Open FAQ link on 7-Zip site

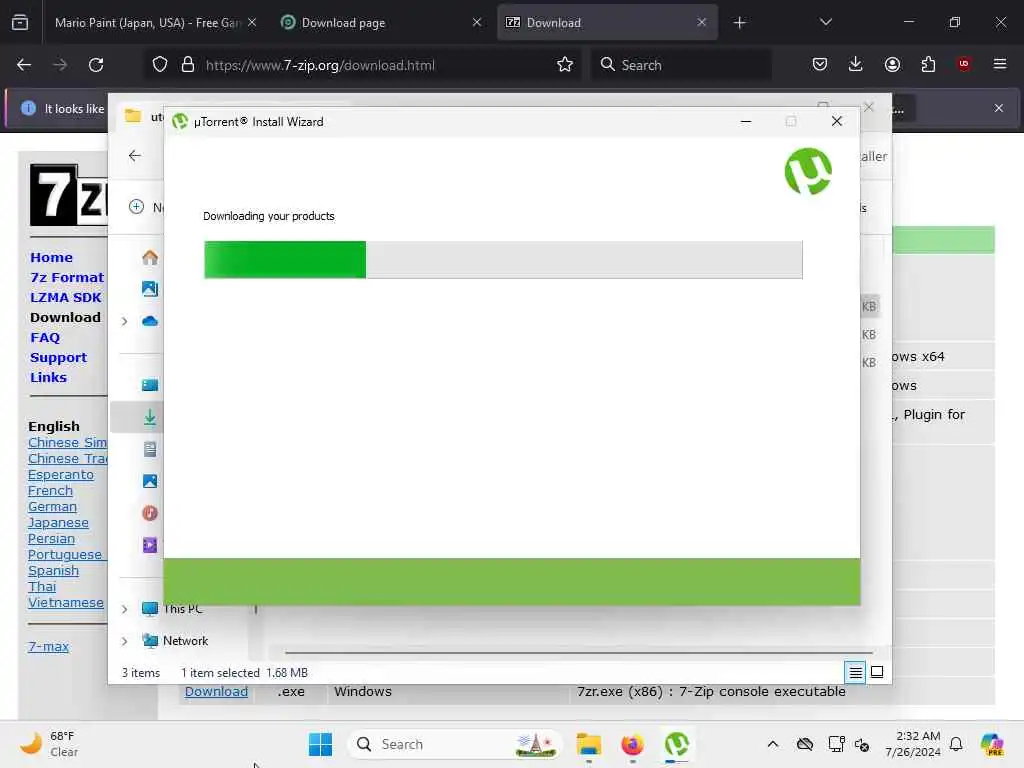tap(45, 338)
